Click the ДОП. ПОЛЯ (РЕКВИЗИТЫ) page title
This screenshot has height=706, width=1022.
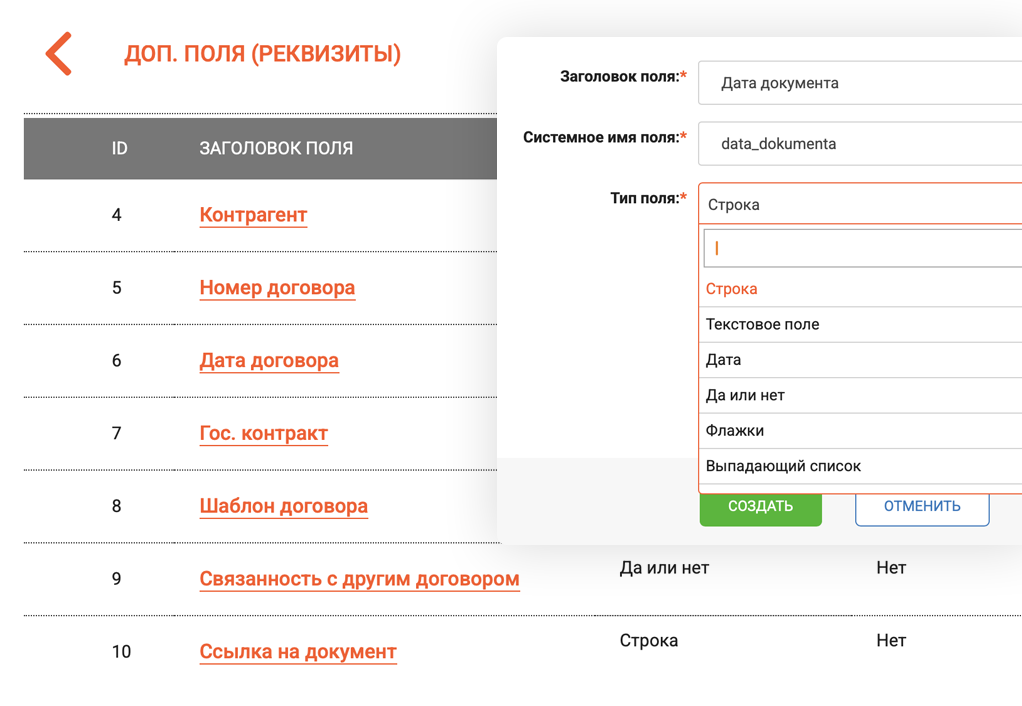point(263,53)
